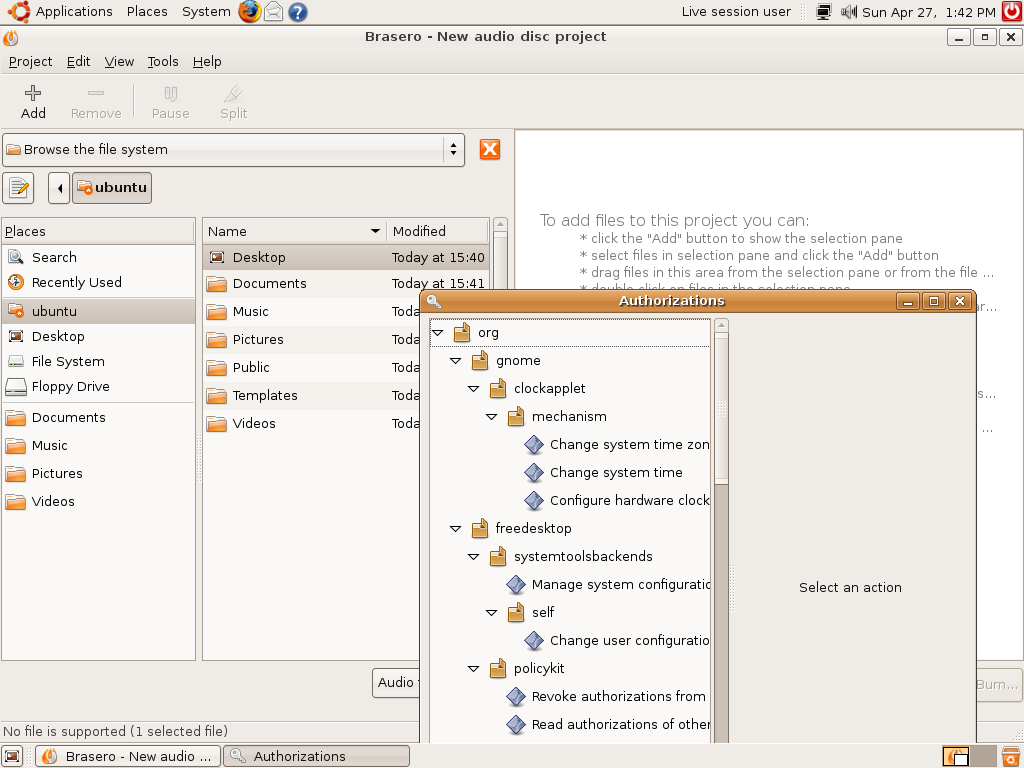Switch to Authorizations in the taskbar
Screen dimensions: 1024x768
(x=316, y=756)
